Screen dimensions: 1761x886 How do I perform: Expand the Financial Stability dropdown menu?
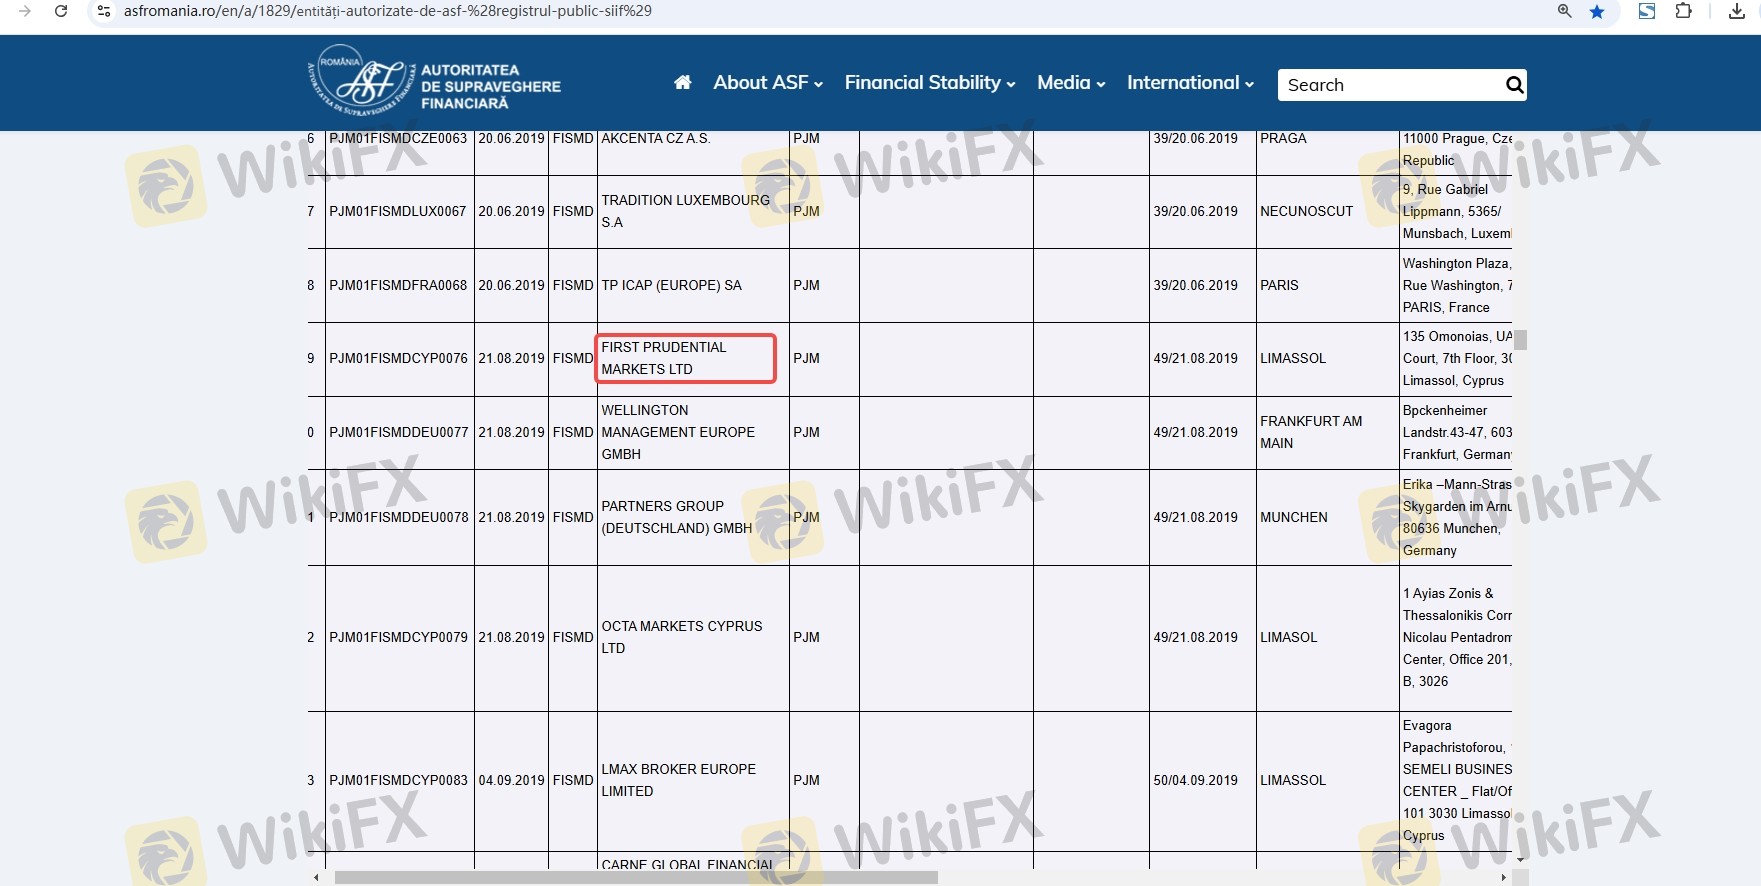point(929,83)
